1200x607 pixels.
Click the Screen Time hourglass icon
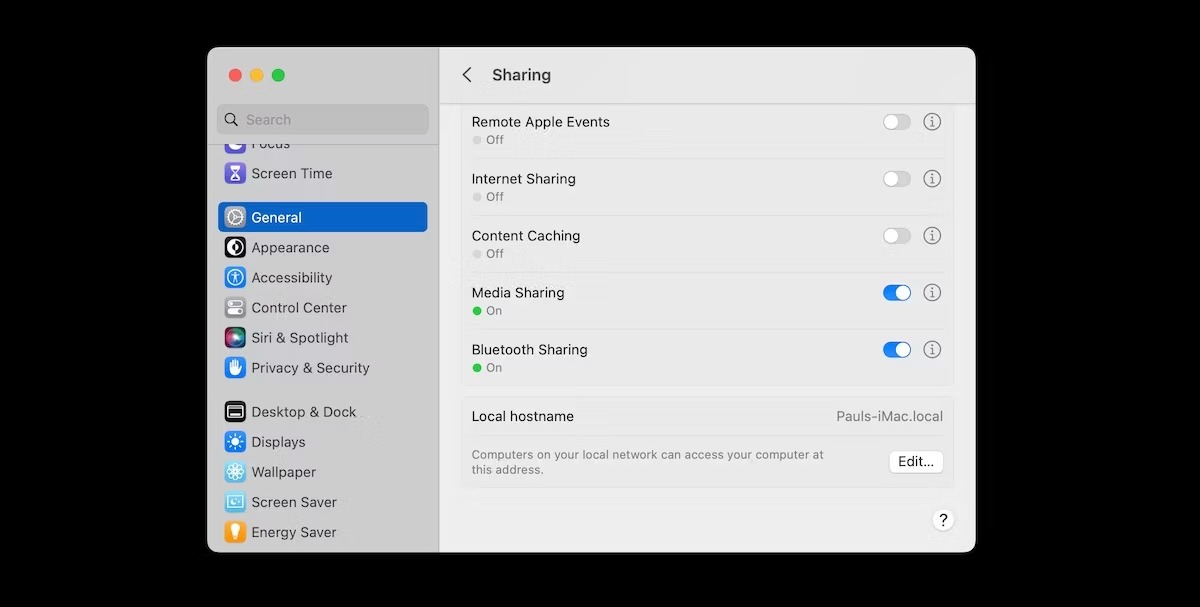click(235, 173)
